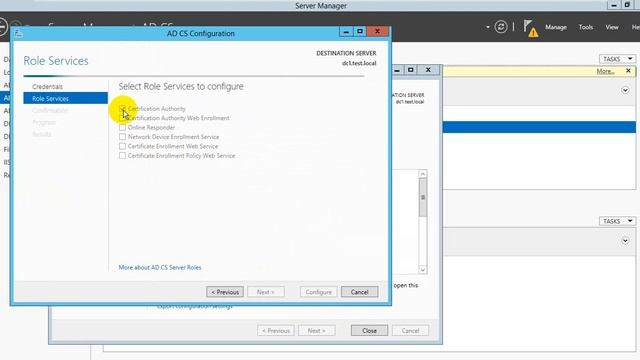640x360 pixels.
Task: Open the Tools menu
Action: click(586, 27)
